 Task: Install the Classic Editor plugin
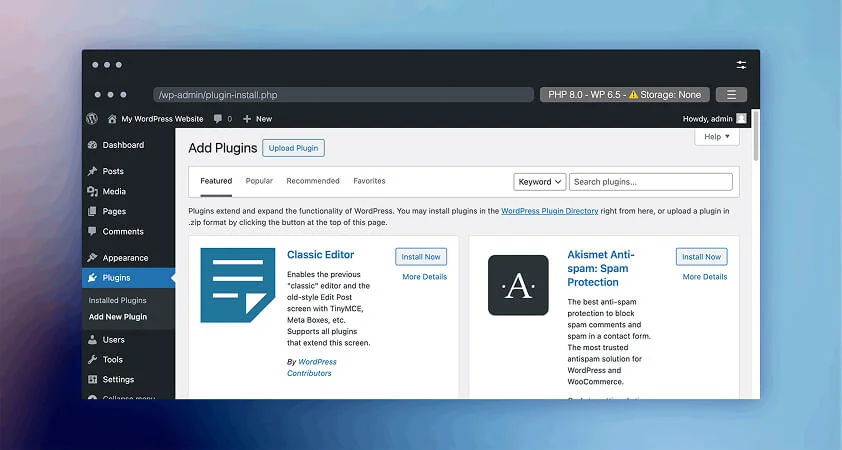click(x=421, y=257)
